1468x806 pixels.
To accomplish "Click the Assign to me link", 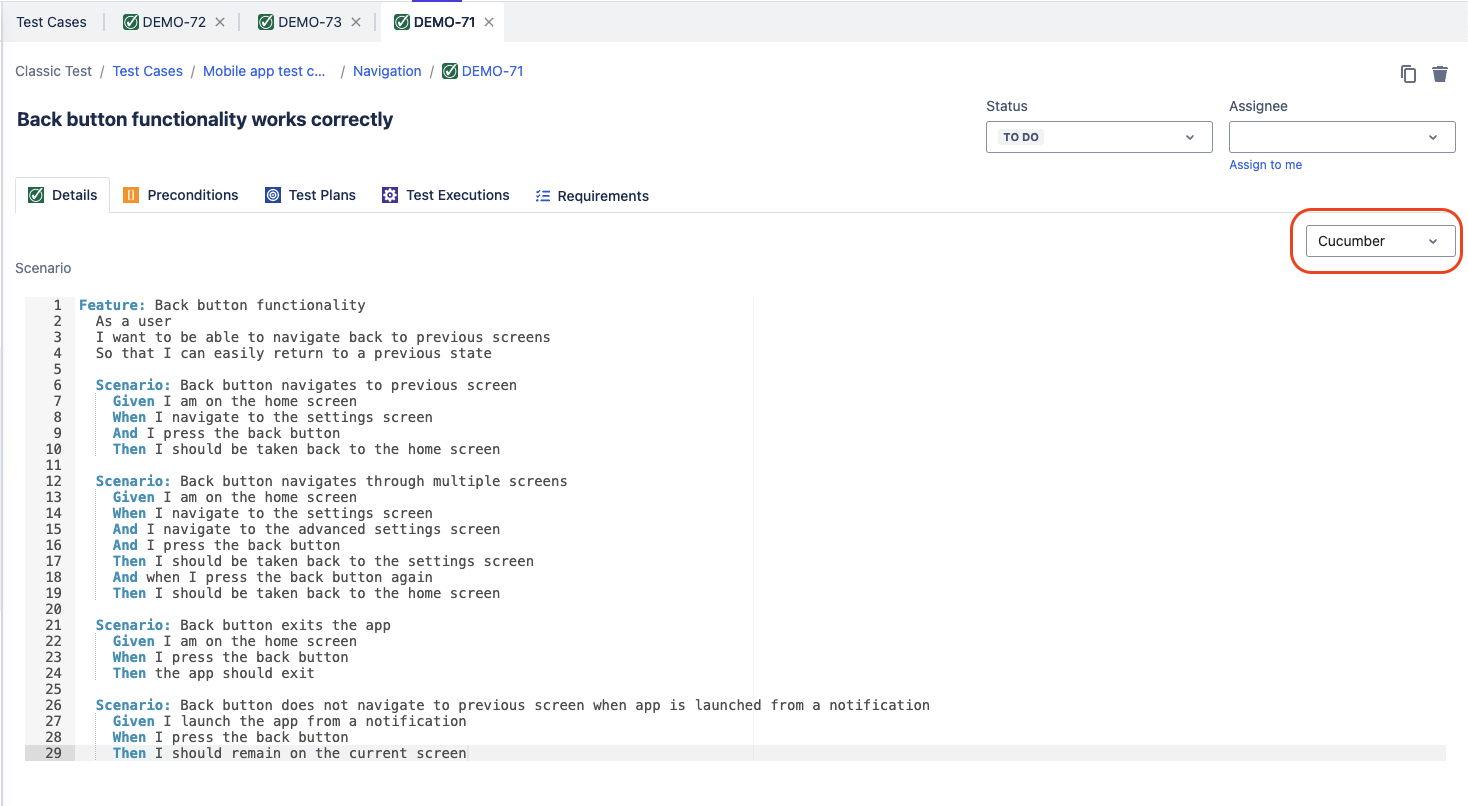I will pyautogui.click(x=1265, y=165).
